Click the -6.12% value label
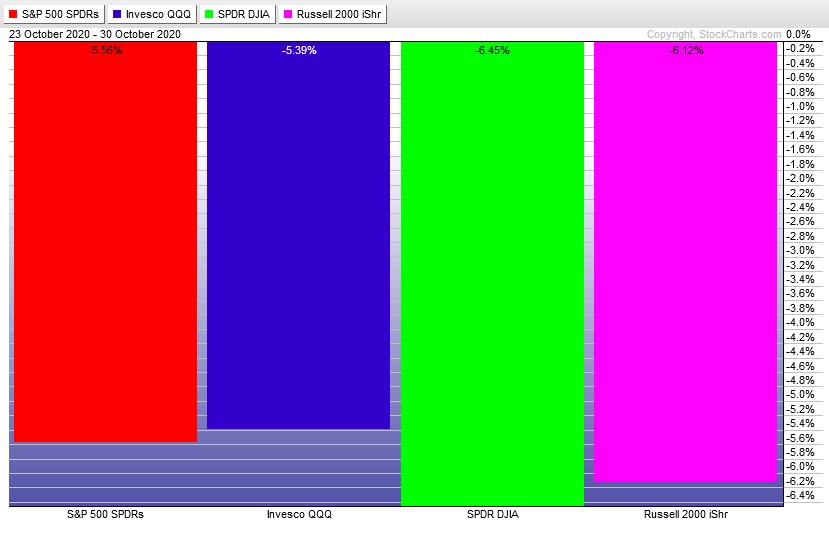The height and width of the screenshot is (536, 829). pyautogui.click(x=686, y=51)
